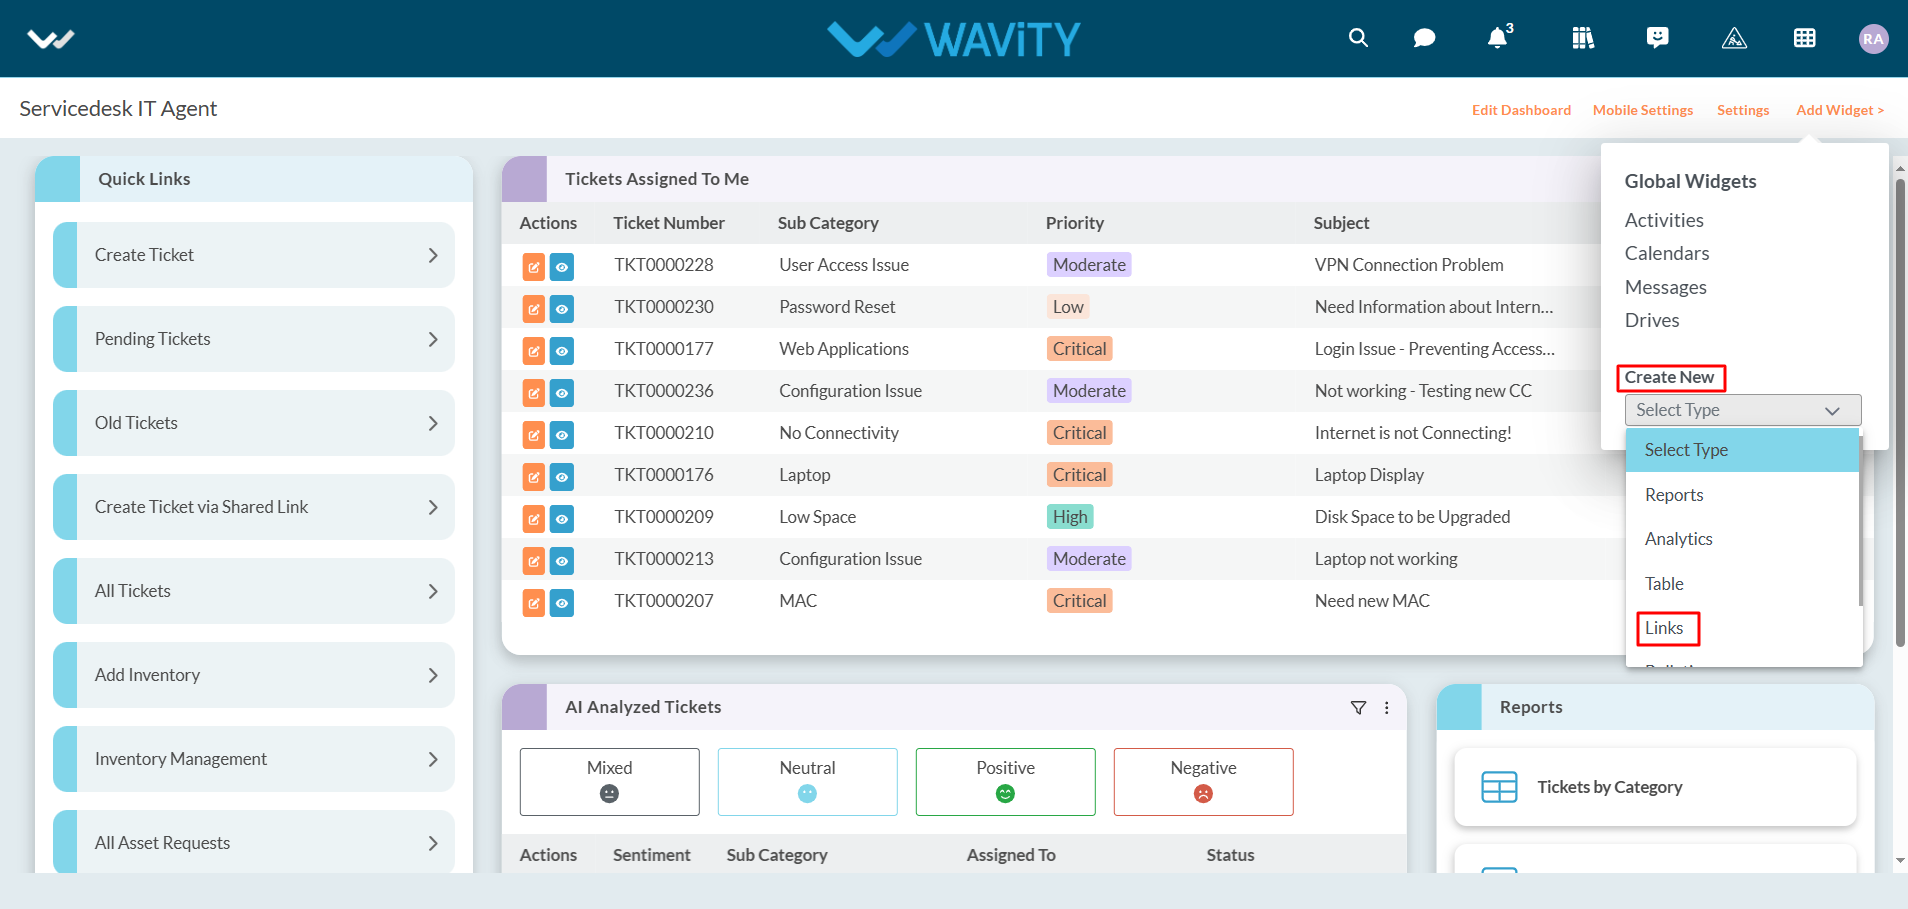Open the triangle admin icon in header
This screenshot has height=909, width=1908.
tap(1734, 38)
